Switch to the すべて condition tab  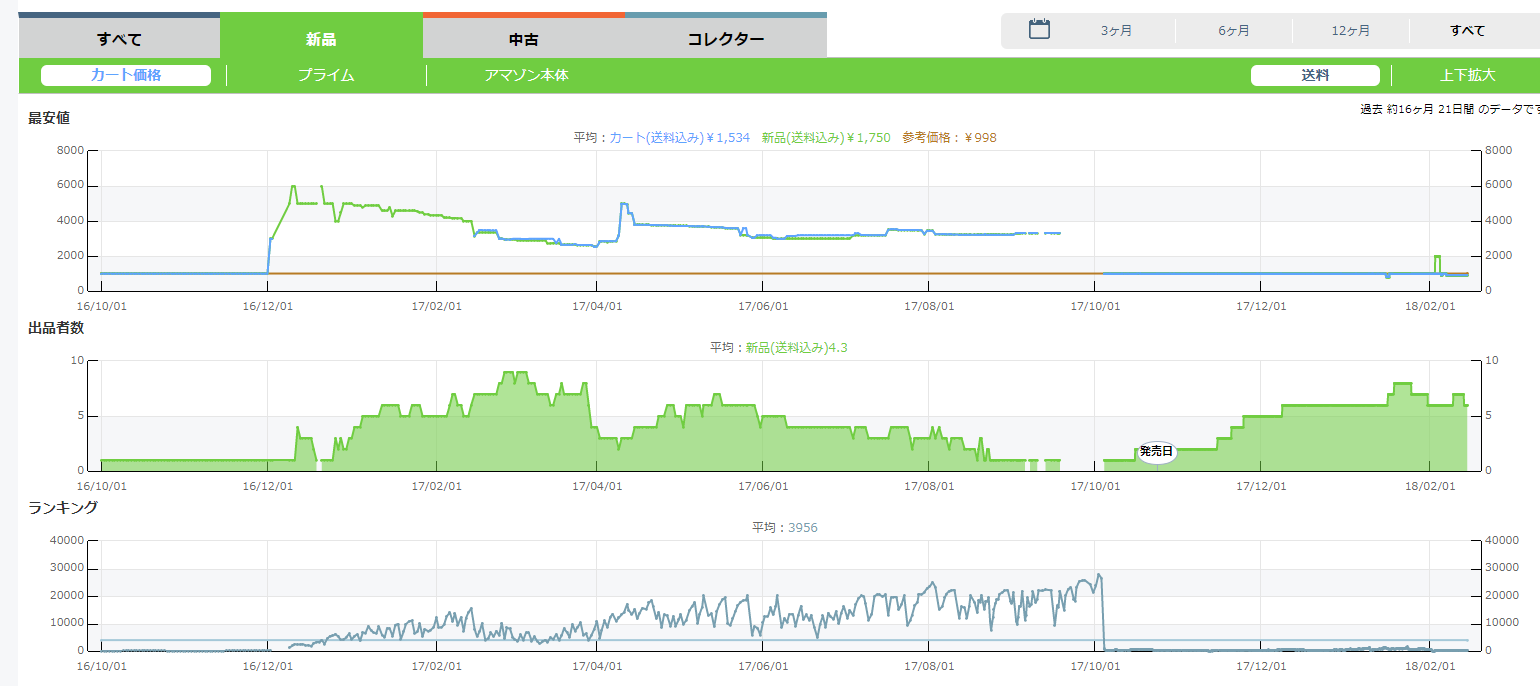(x=119, y=39)
